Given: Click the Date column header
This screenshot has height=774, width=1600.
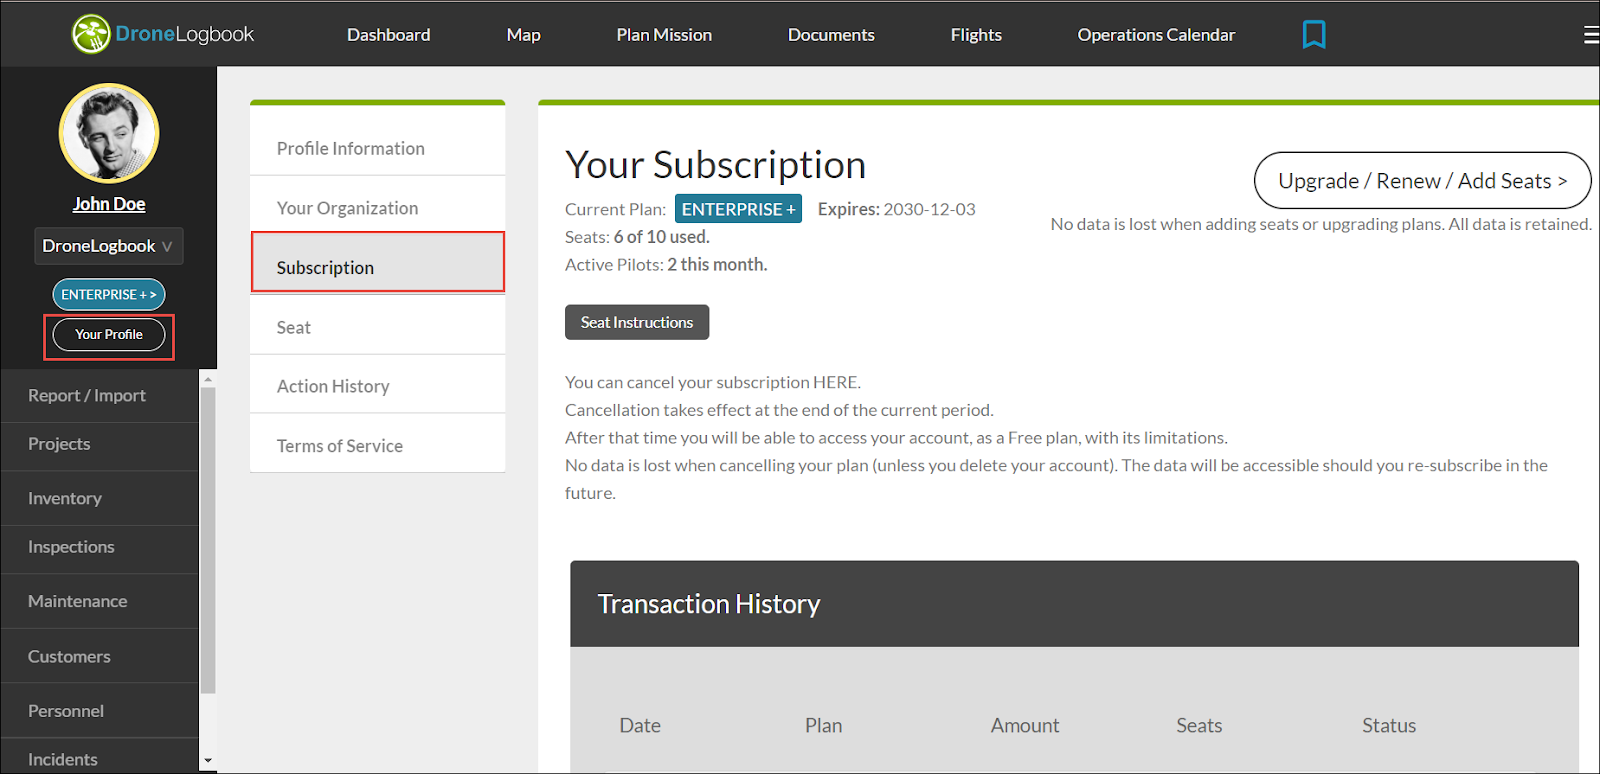Looking at the screenshot, I should tap(640, 726).
